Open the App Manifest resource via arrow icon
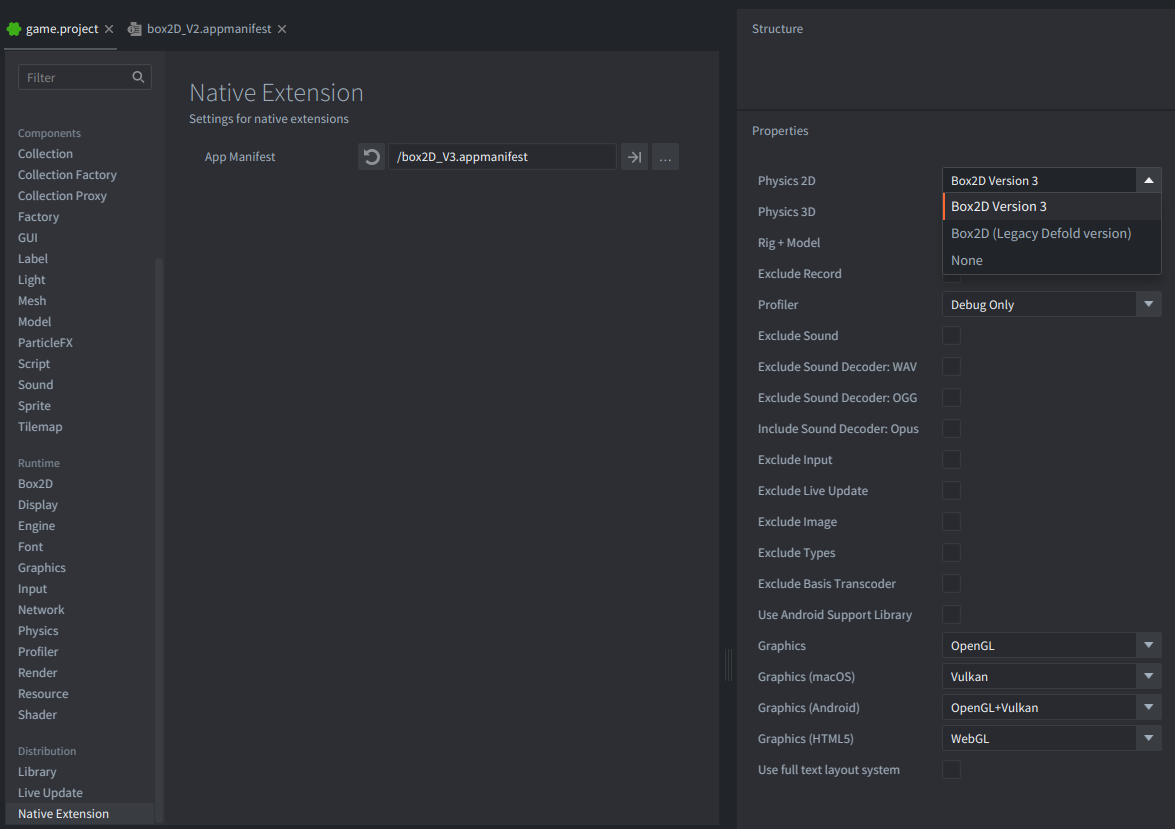The width and height of the screenshot is (1175, 829). coord(634,157)
